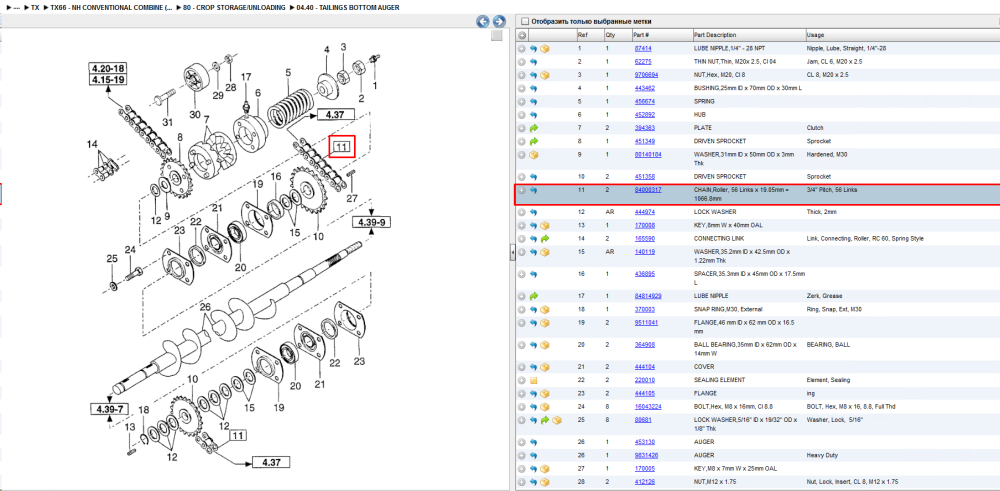Click the 4.15-19 reference label on diagram
This screenshot has height=491, width=1000.
107,80
